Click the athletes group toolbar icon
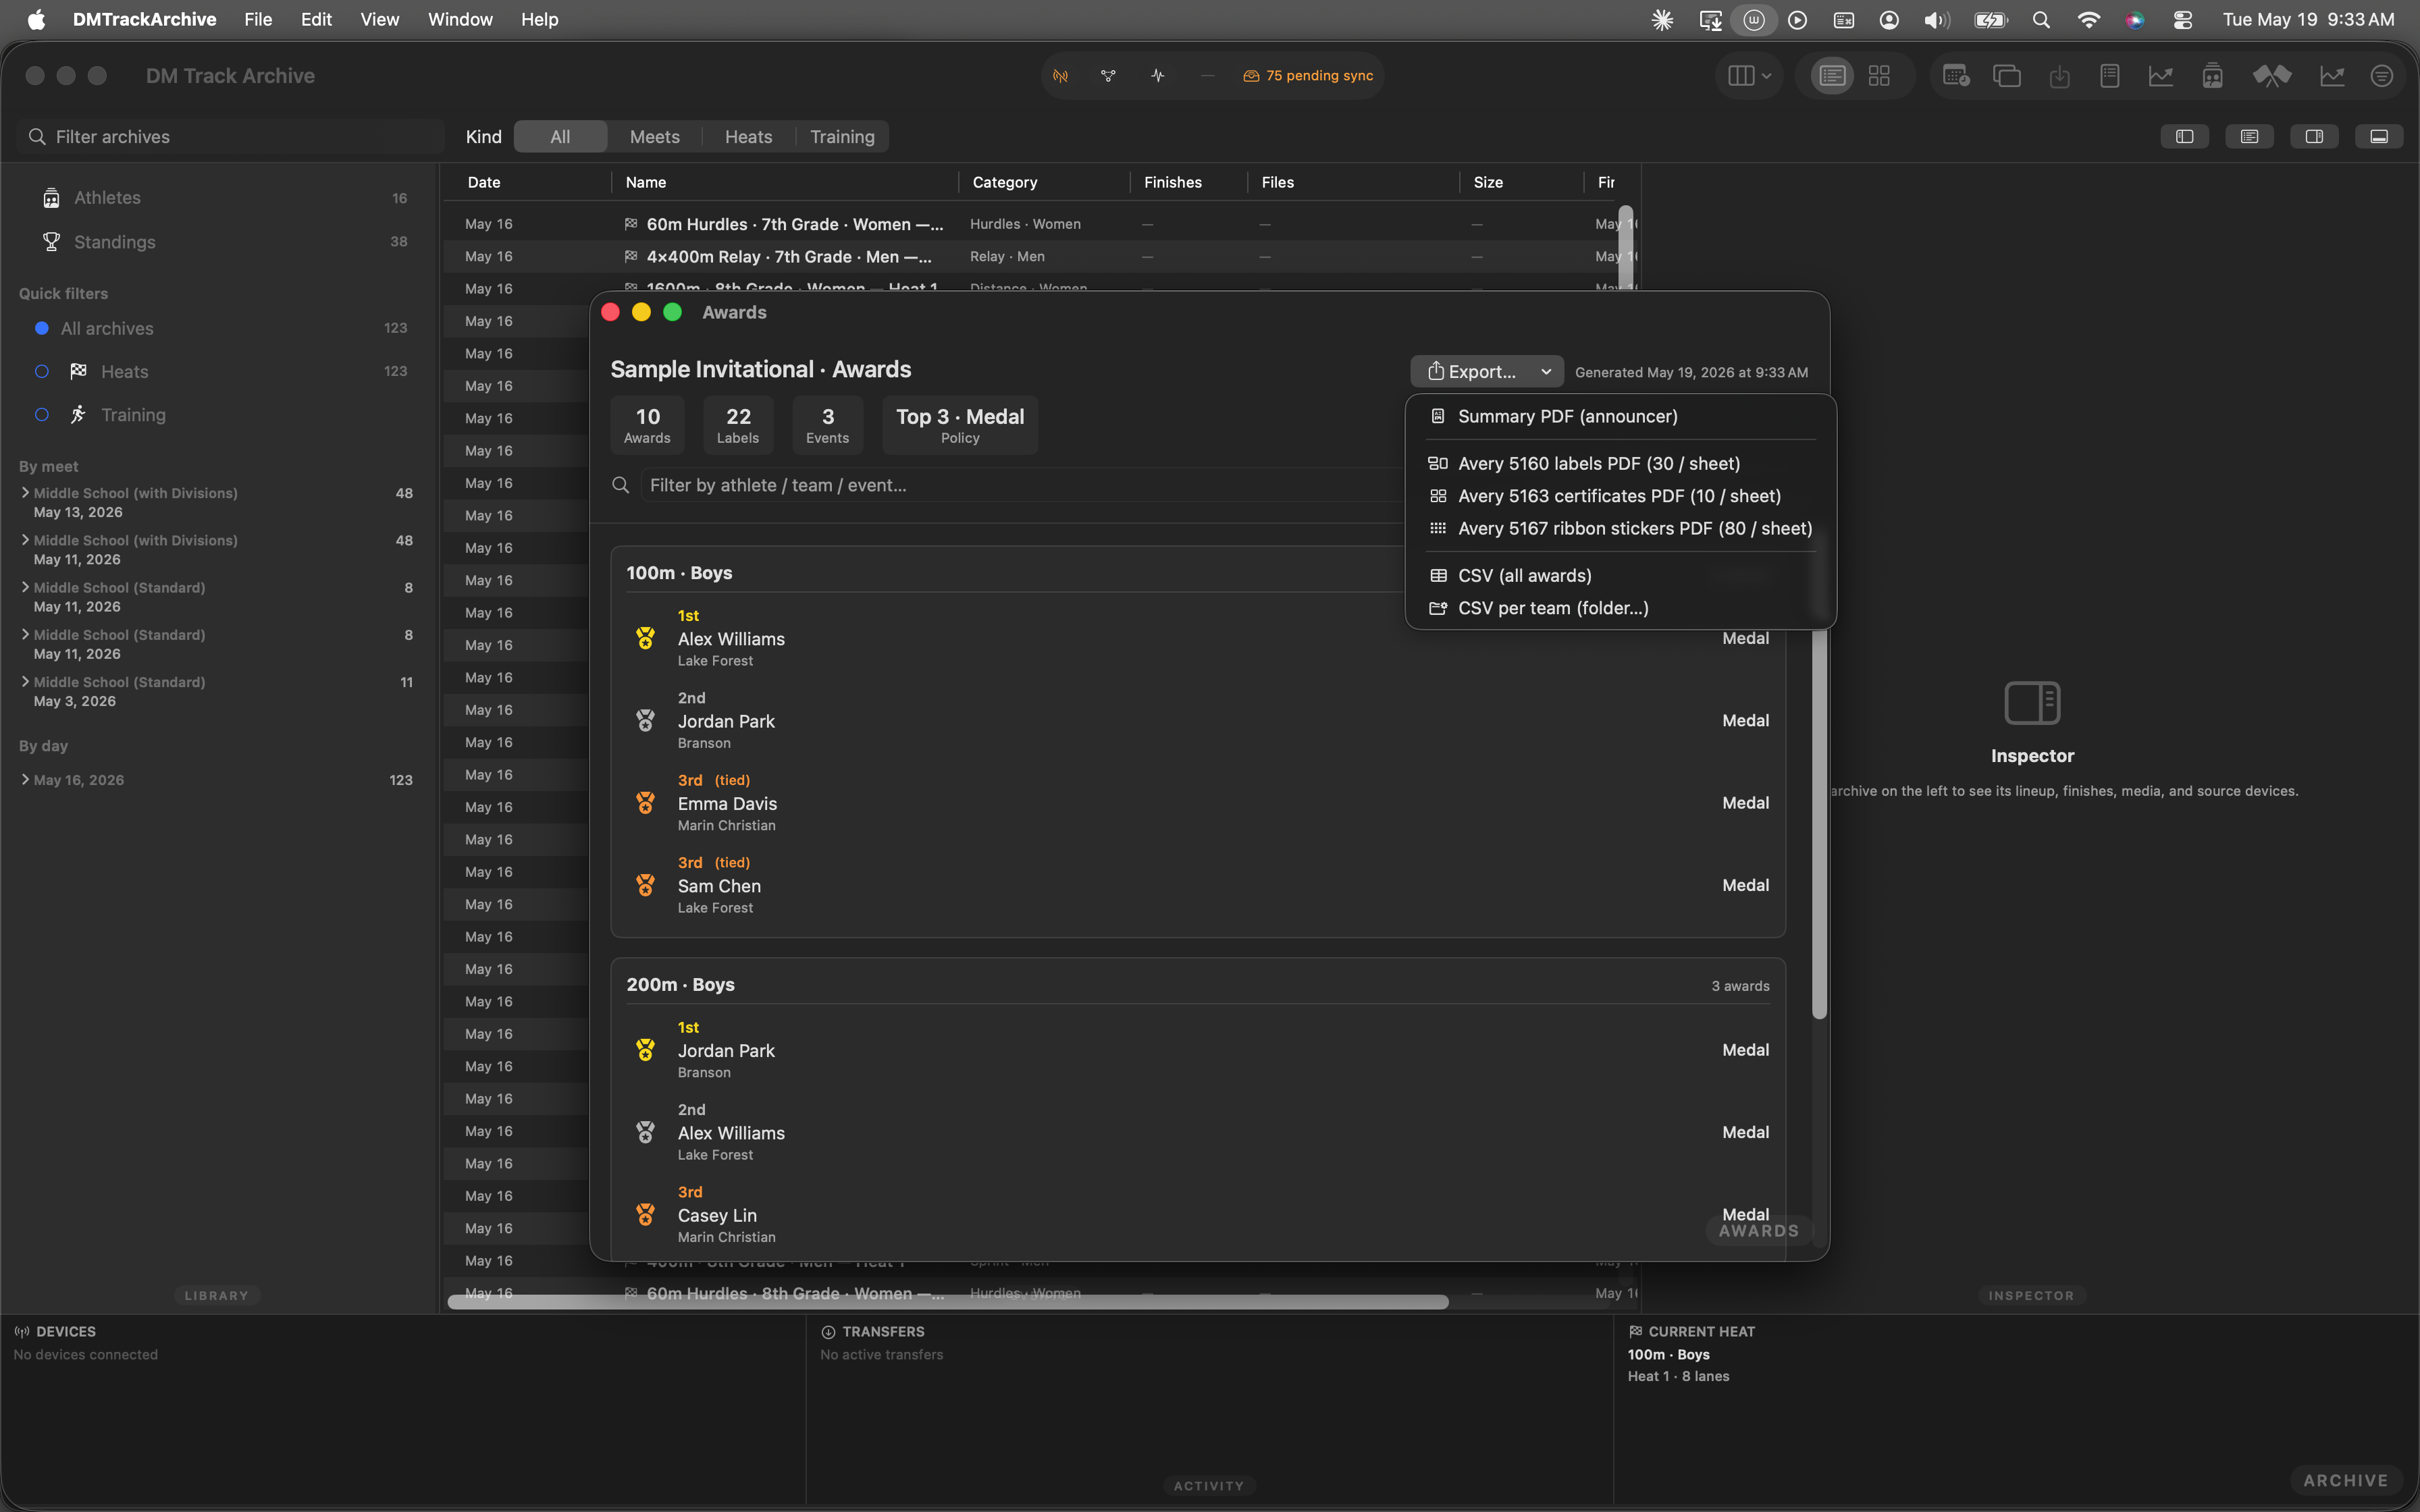 (2213, 76)
